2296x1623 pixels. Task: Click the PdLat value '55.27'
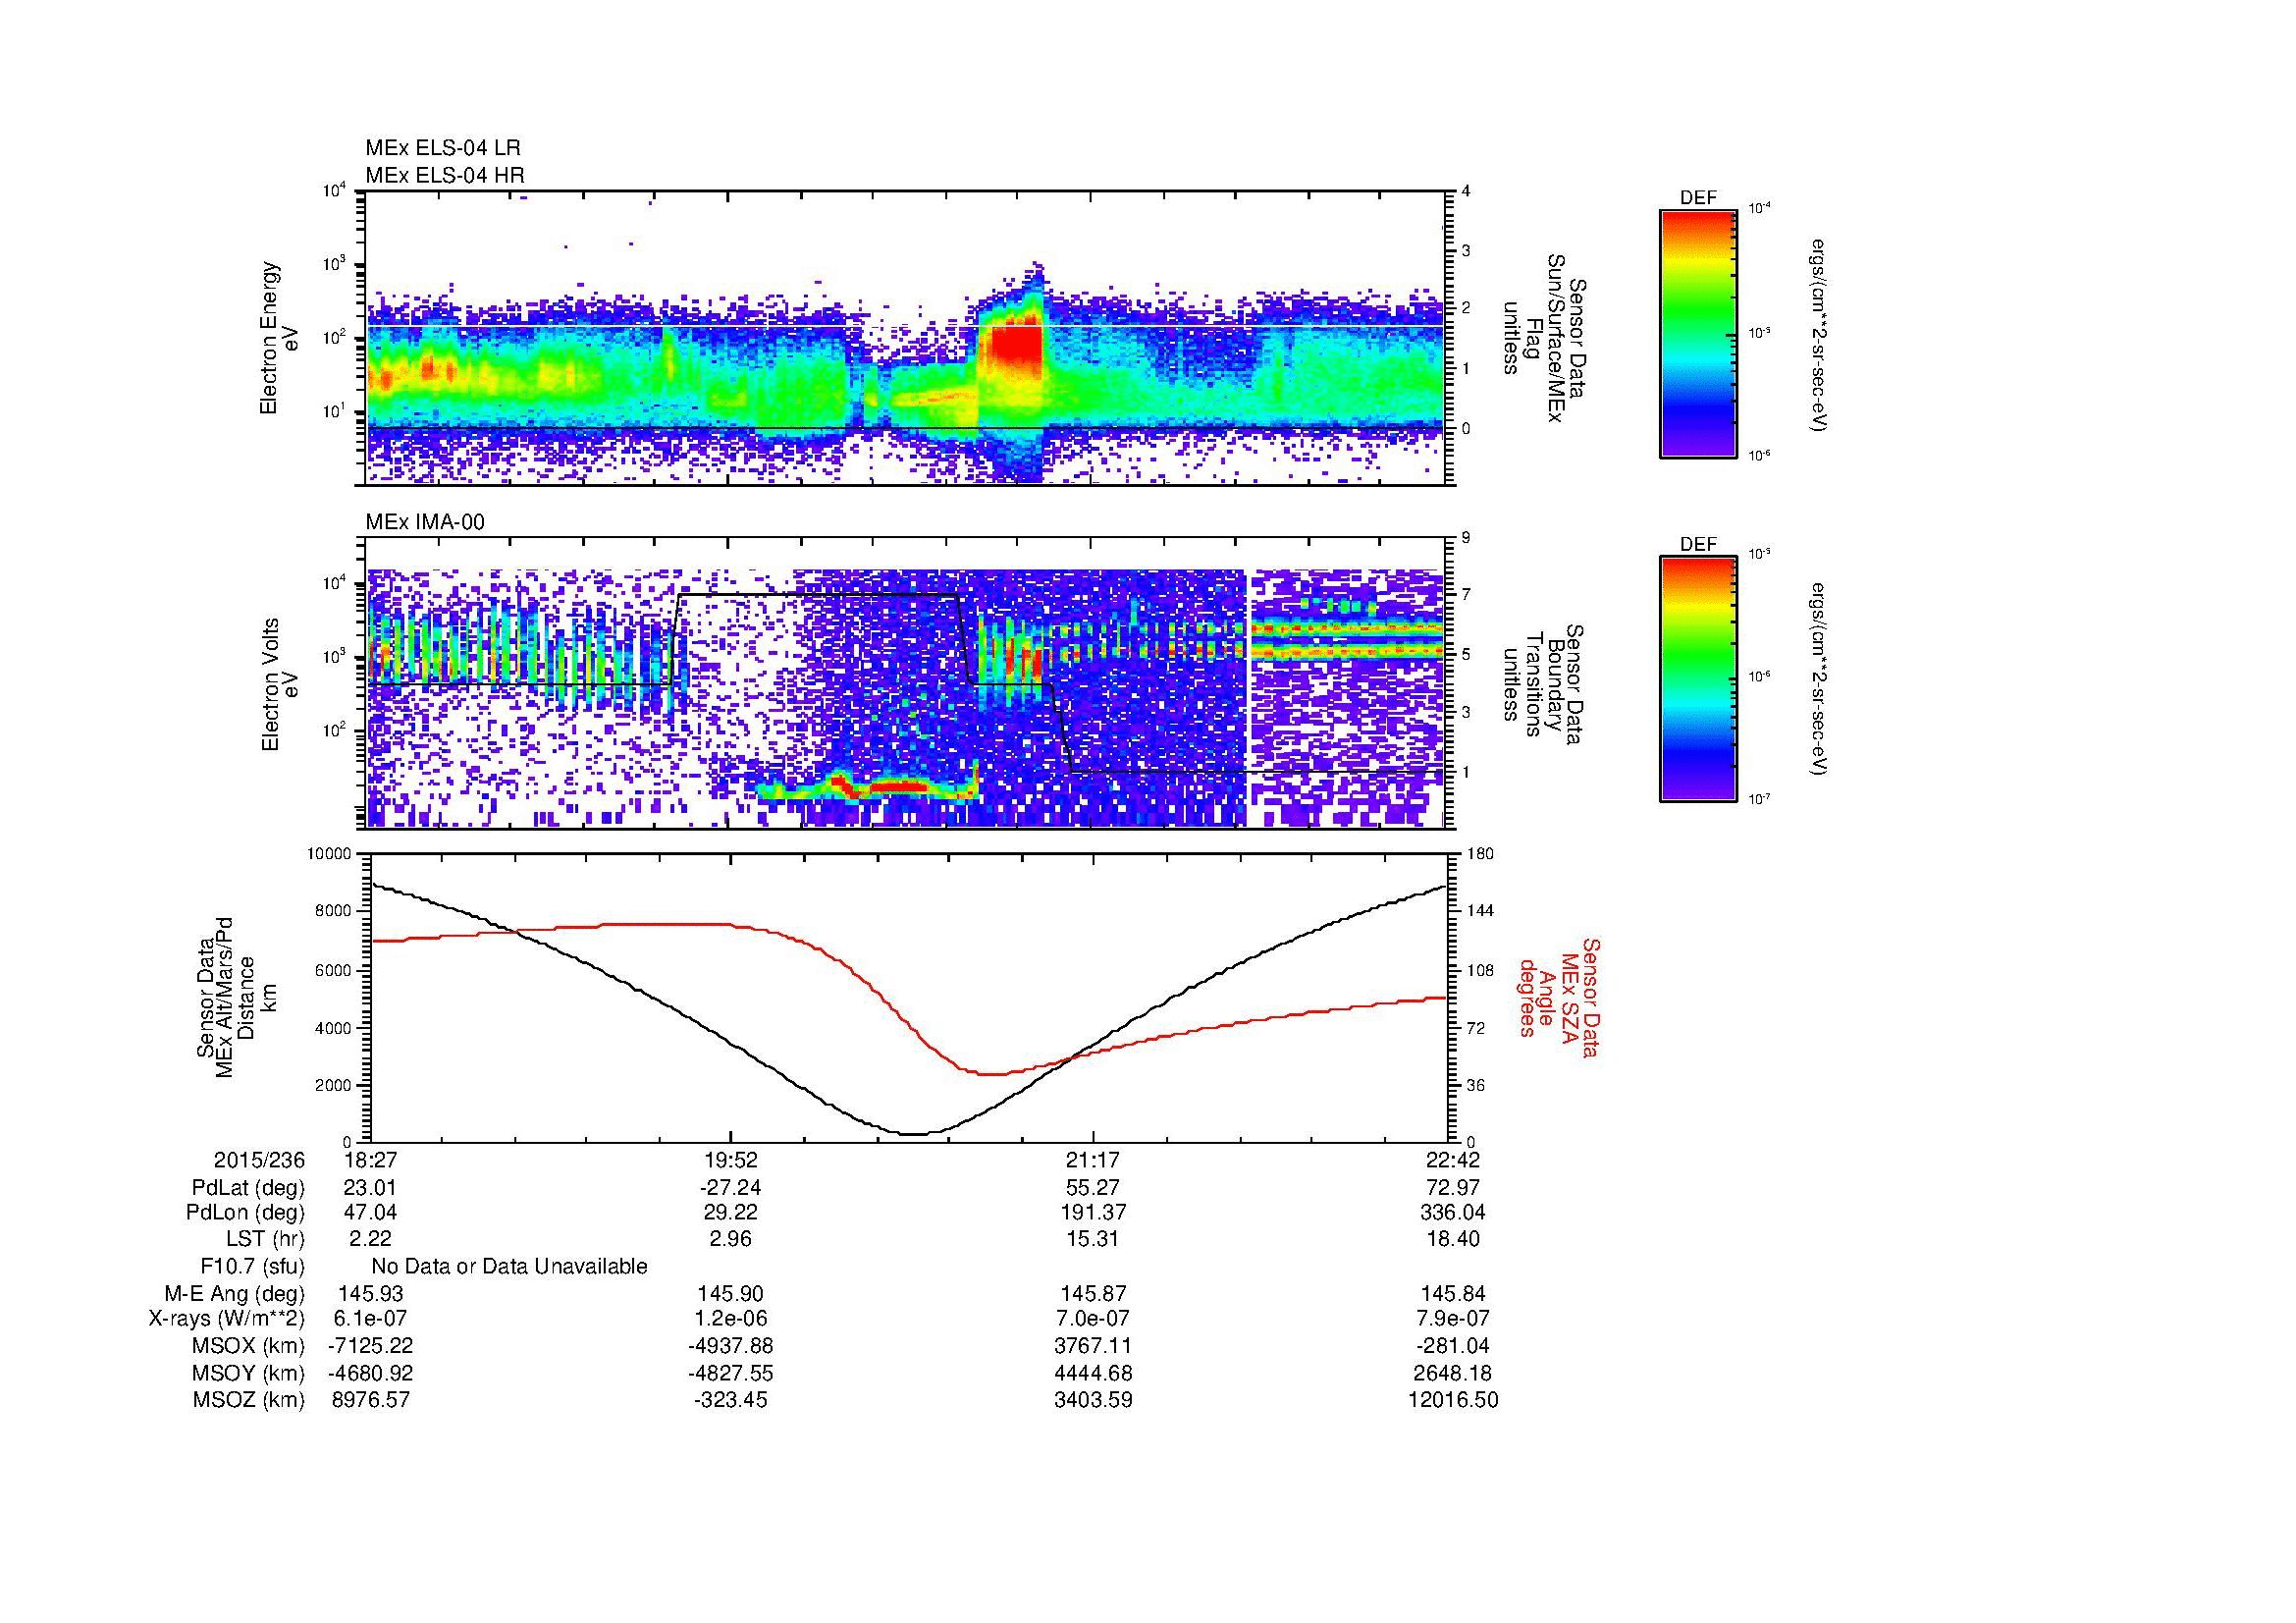(x=1092, y=1188)
